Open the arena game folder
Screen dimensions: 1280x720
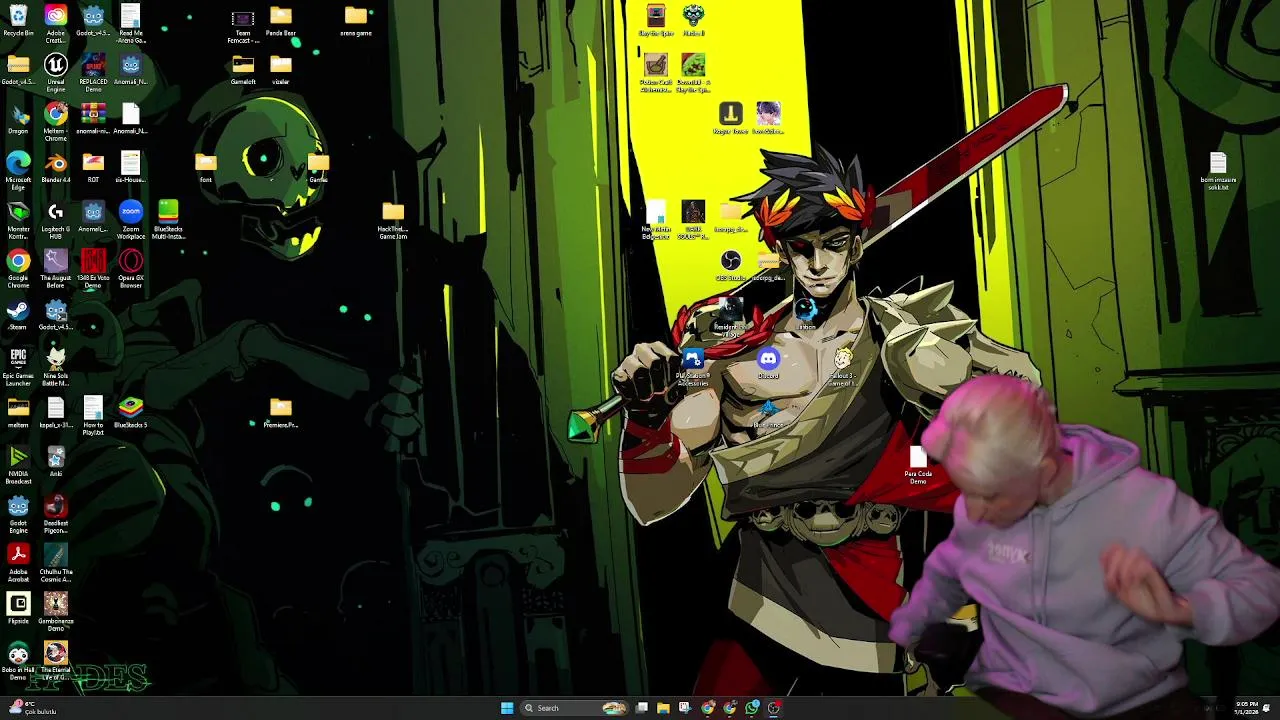coord(356,21)
